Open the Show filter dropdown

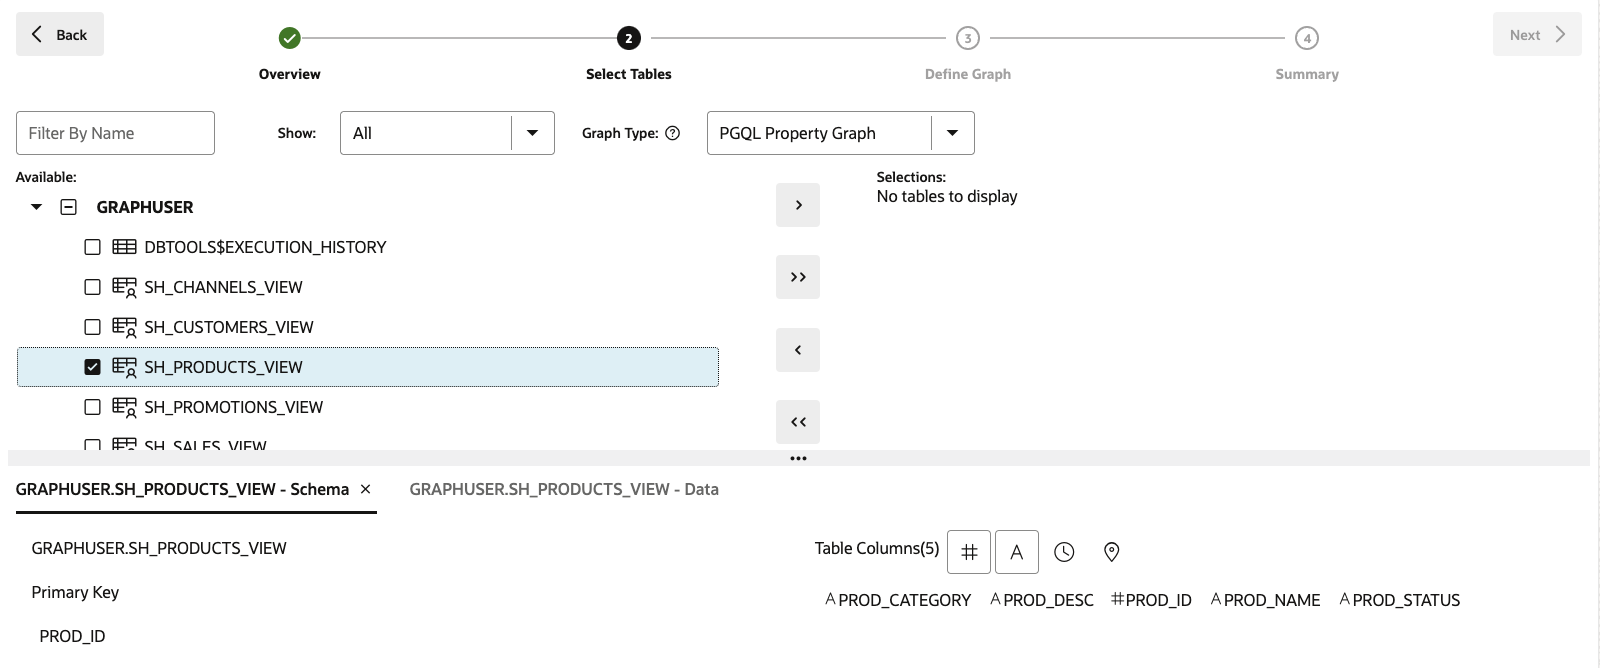[447, 133]
